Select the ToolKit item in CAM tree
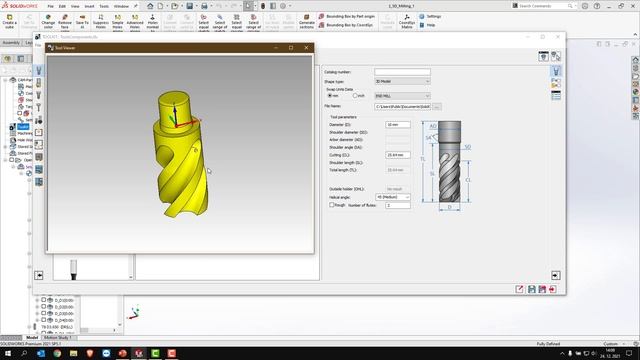Image resolution: width=640 pixels, height=360 pixels. point(23,127)
